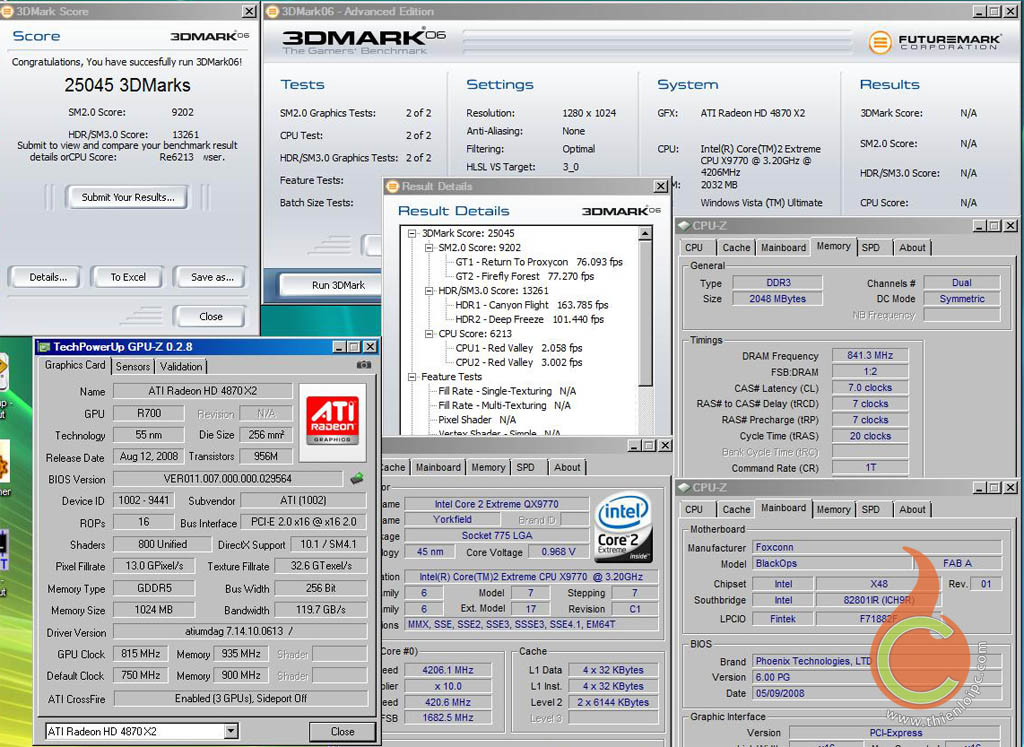Click the Driver Version atiumdag field
This screenshot has width=1024, height=747.
point(240,631)
